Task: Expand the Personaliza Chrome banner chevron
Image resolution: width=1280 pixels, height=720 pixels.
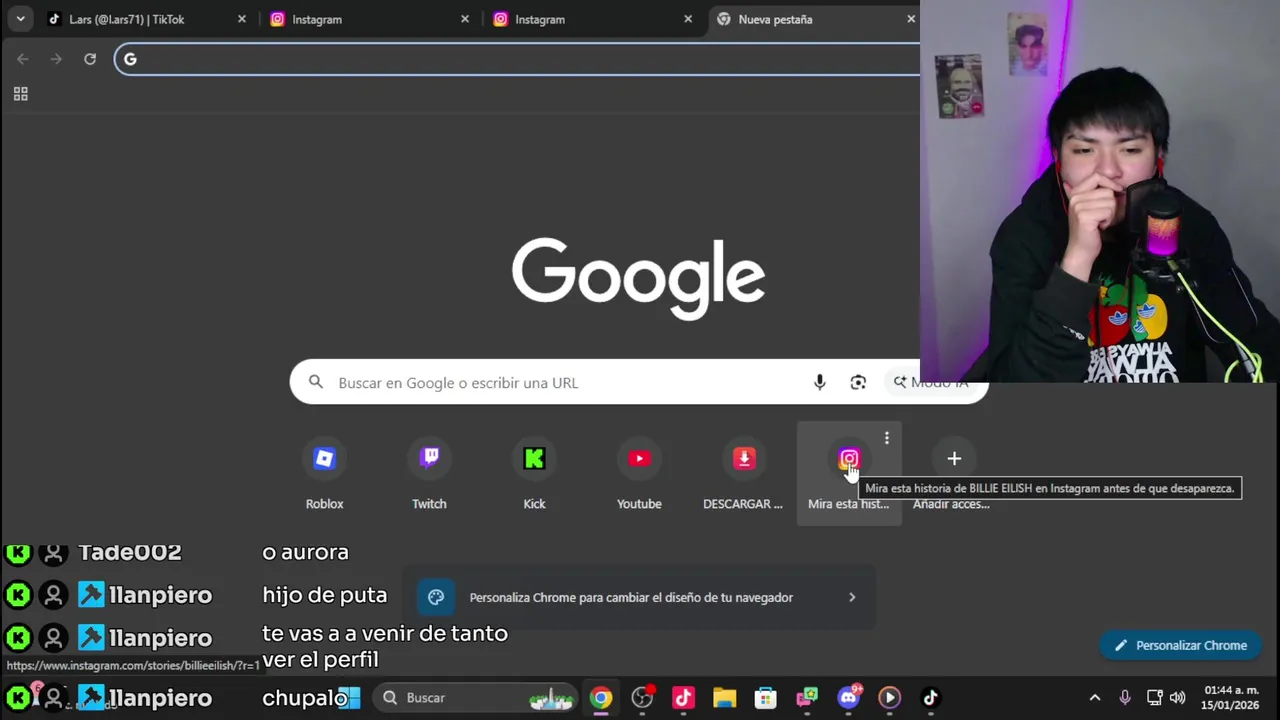Action: [x=852, y=597]
